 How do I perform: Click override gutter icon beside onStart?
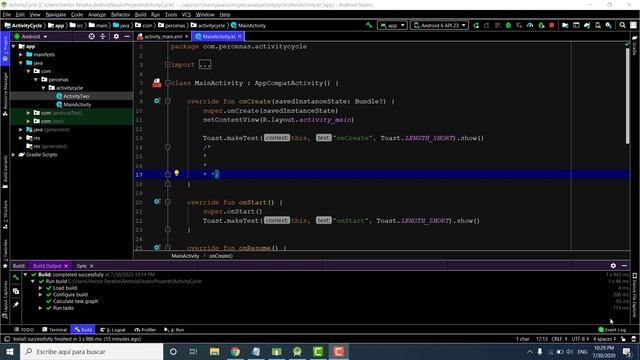157,202
